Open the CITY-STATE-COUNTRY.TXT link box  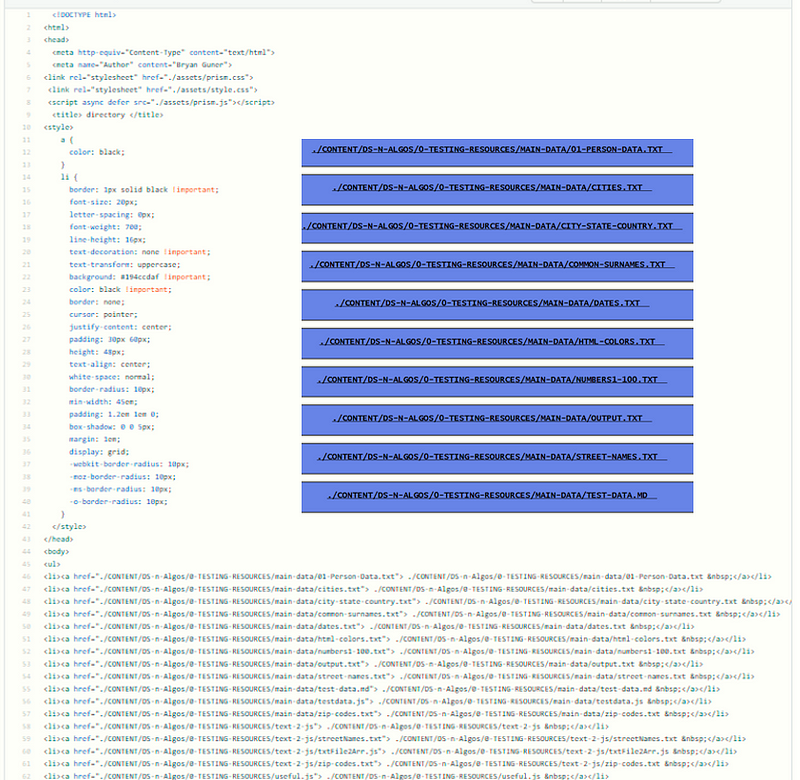[x=497, y=228]
